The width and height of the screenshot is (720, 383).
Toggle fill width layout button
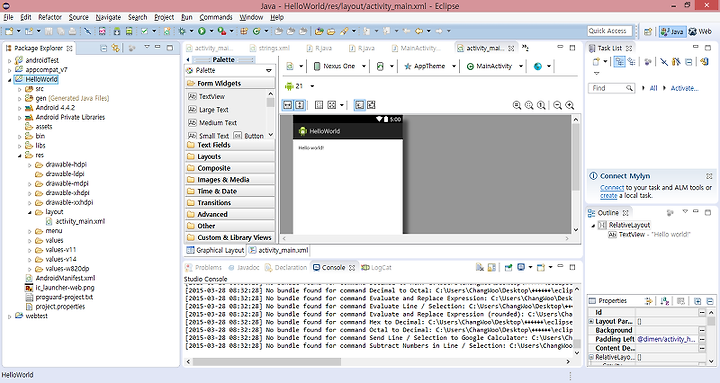pyautogui.click(x=287, y=105)
